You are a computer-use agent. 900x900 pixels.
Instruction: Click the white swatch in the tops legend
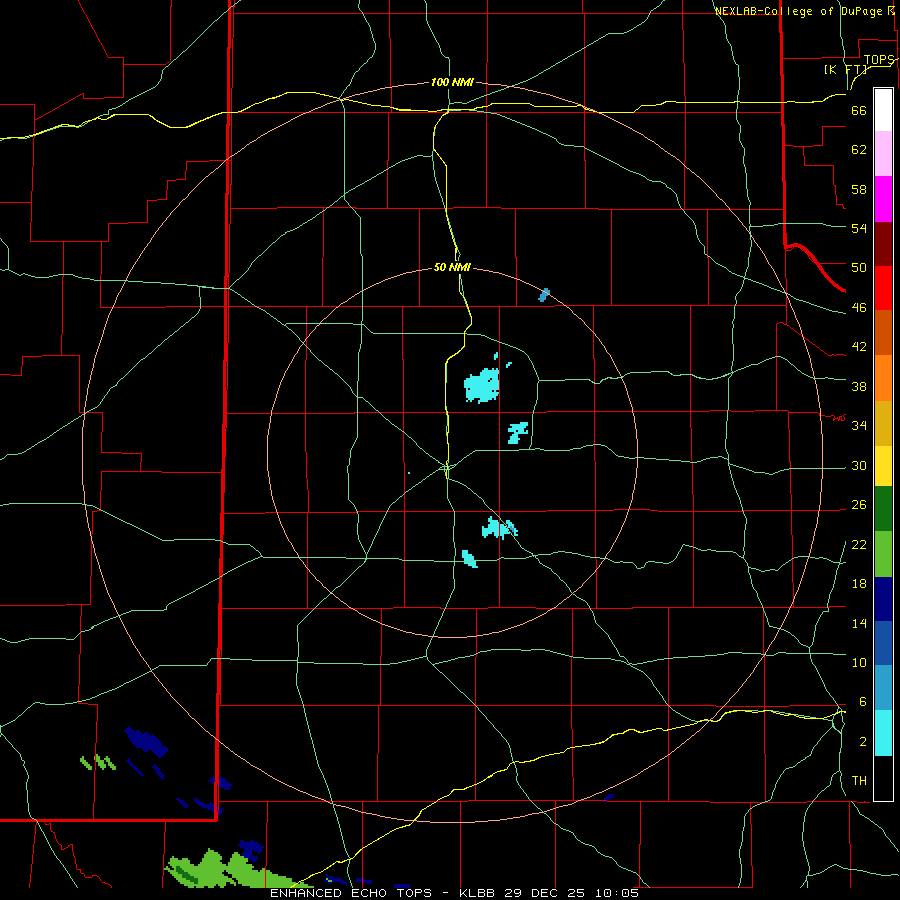click(883, 110)
